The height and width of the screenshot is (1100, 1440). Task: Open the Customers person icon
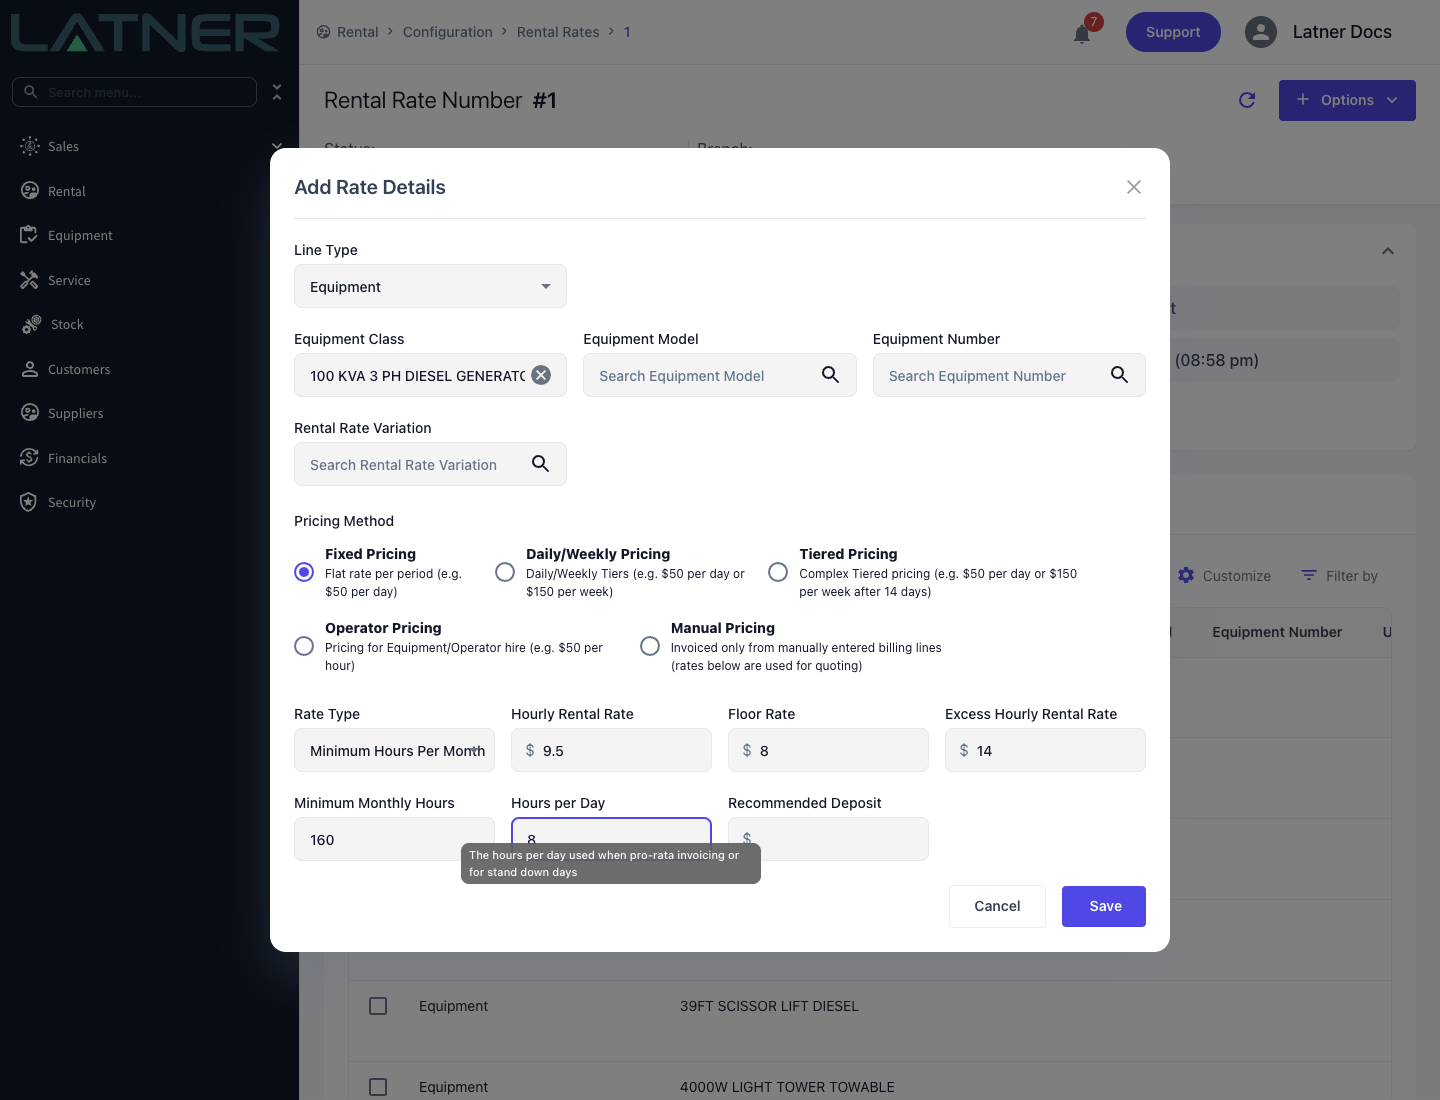tap(30, 369)
